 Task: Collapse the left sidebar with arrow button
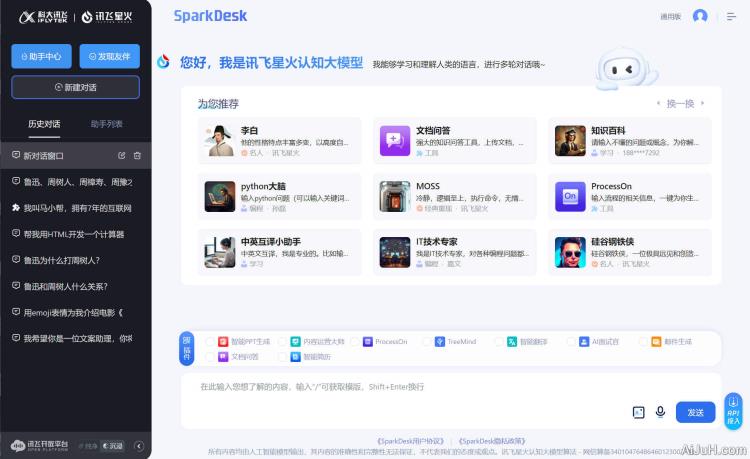[139, 445]
